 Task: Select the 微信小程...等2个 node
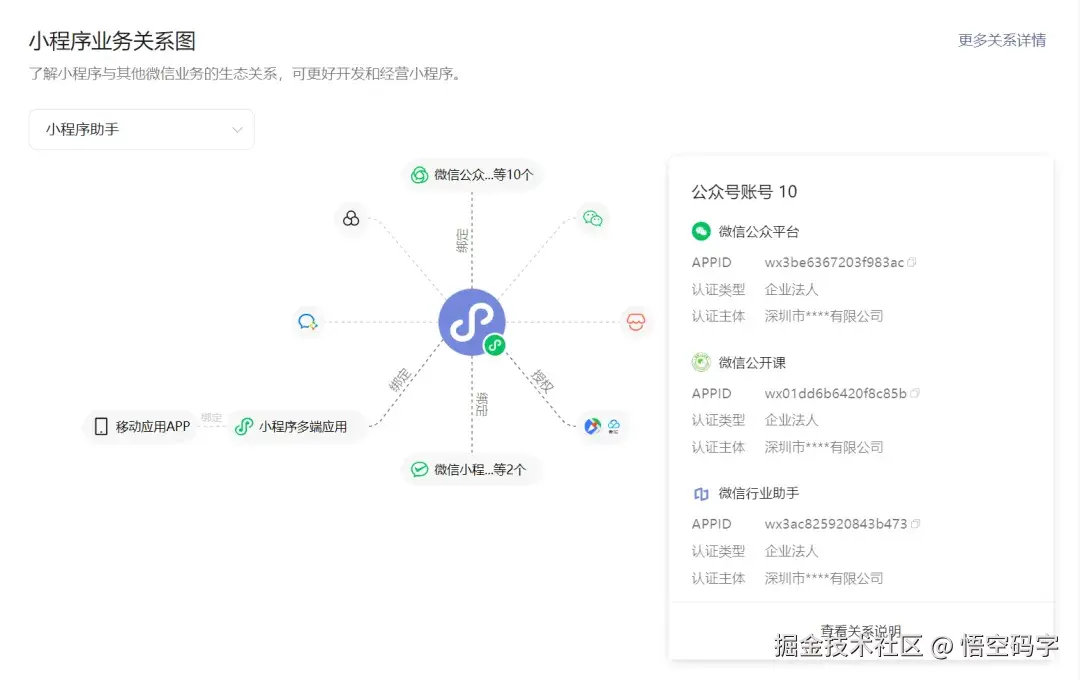point(470,469)
